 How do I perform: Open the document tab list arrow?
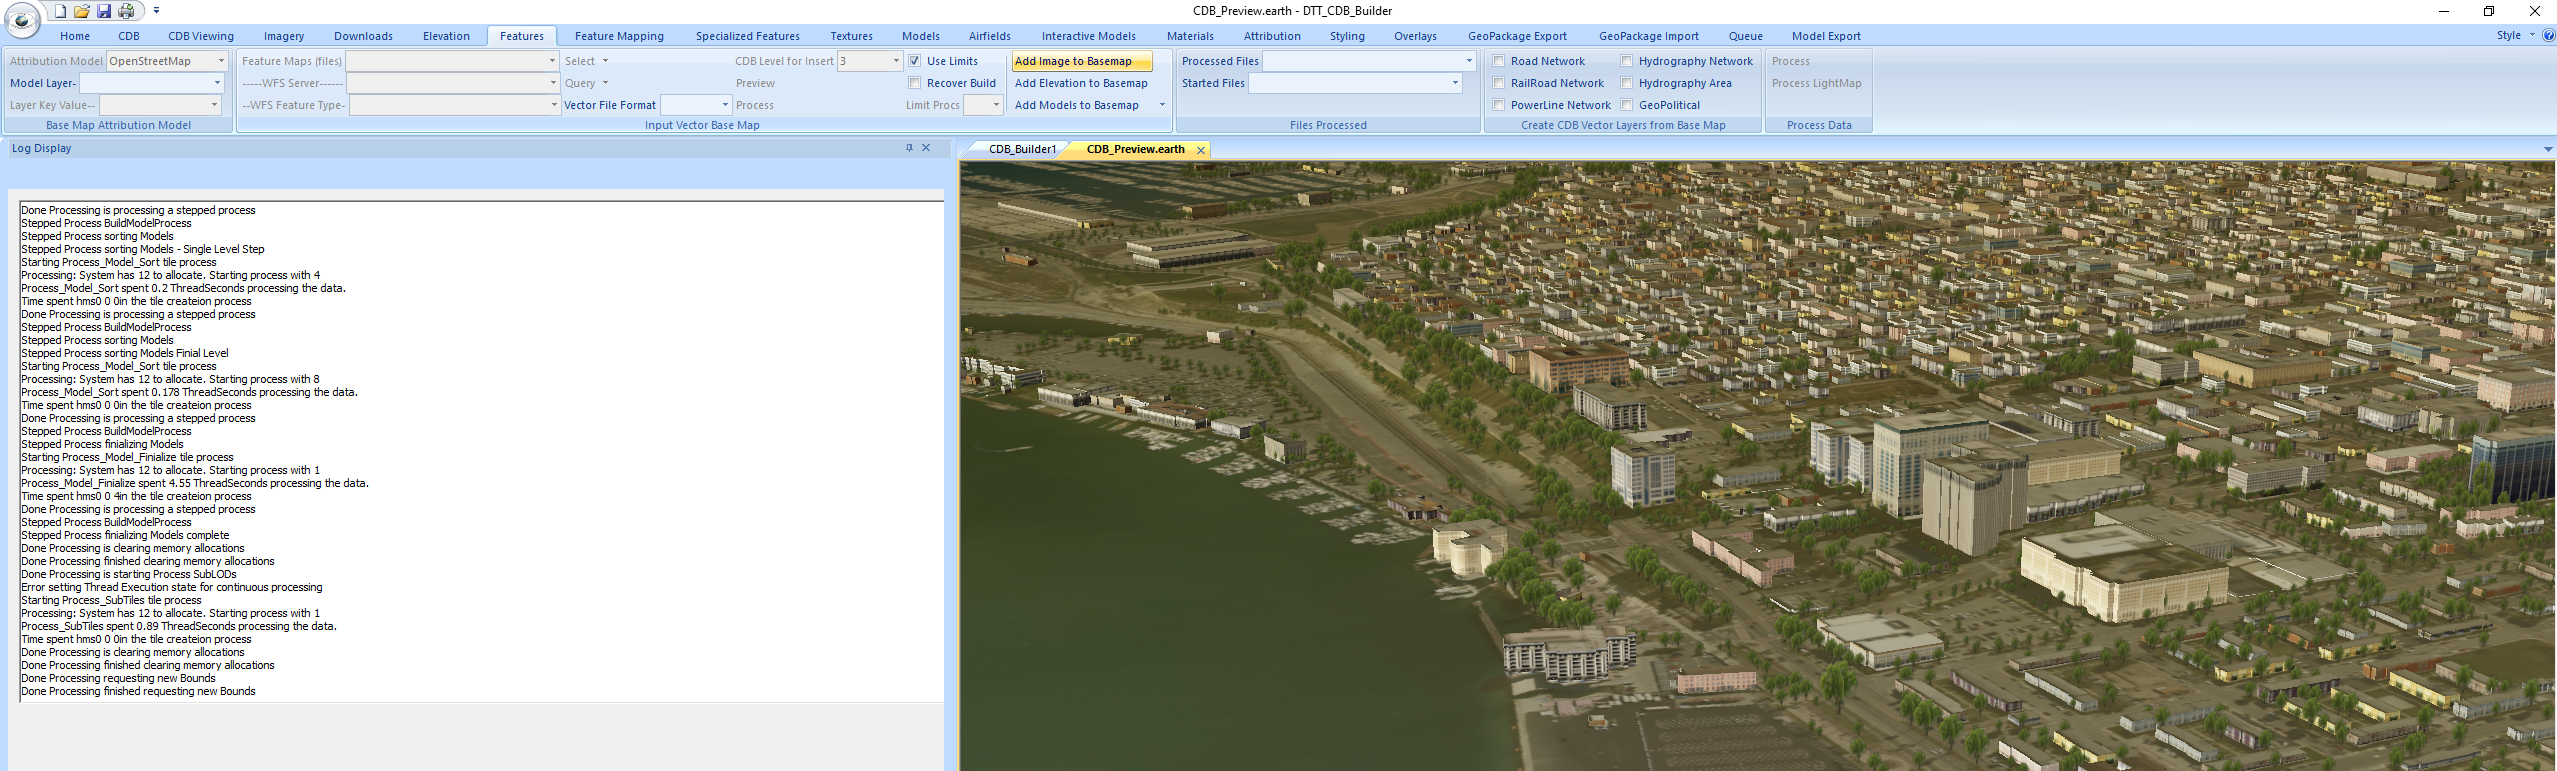[2548, 149]
